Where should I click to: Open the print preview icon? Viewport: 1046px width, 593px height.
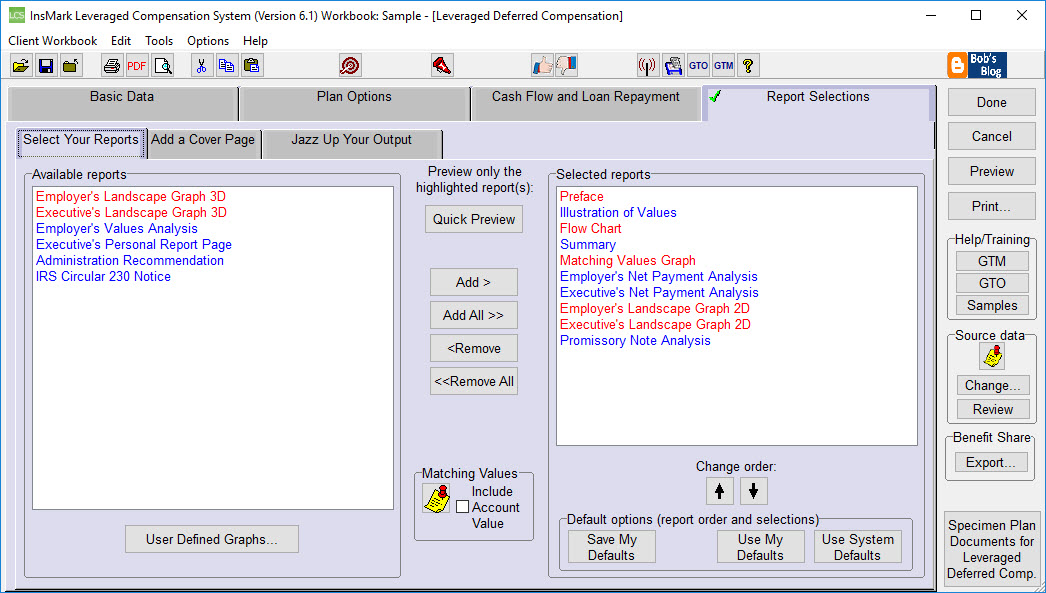coord(162,64)
